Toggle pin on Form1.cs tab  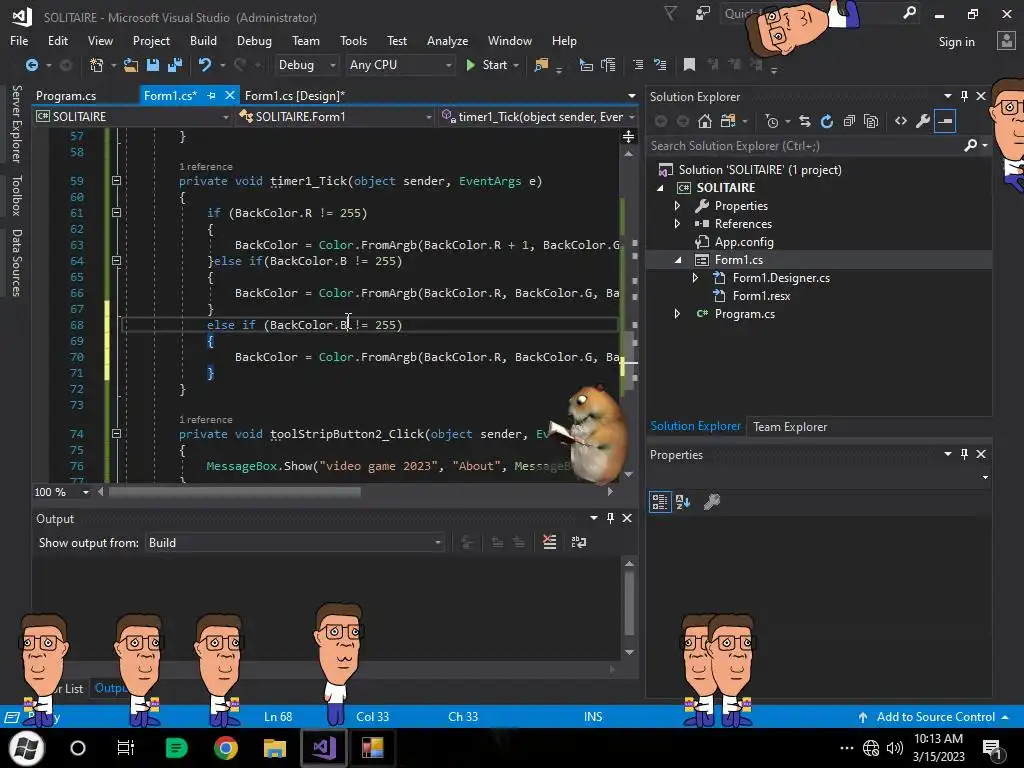point(212,95)
